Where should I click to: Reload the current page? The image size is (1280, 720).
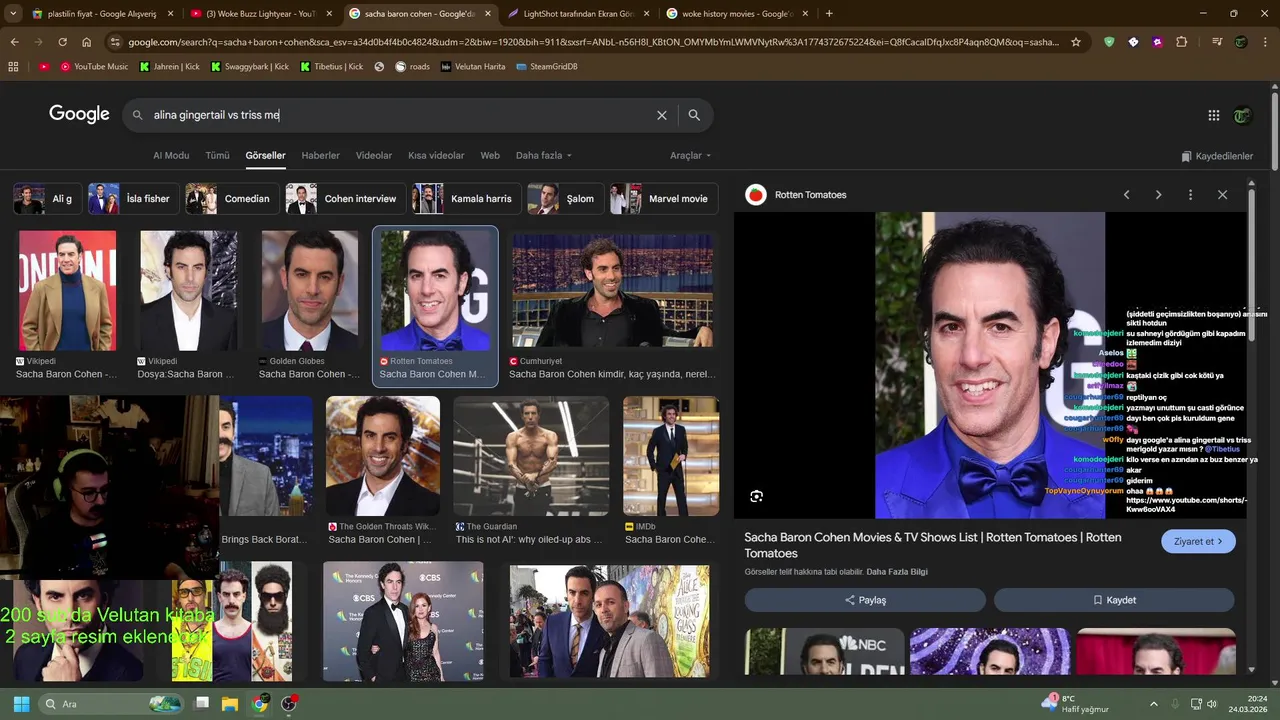(x=62, y=42)
